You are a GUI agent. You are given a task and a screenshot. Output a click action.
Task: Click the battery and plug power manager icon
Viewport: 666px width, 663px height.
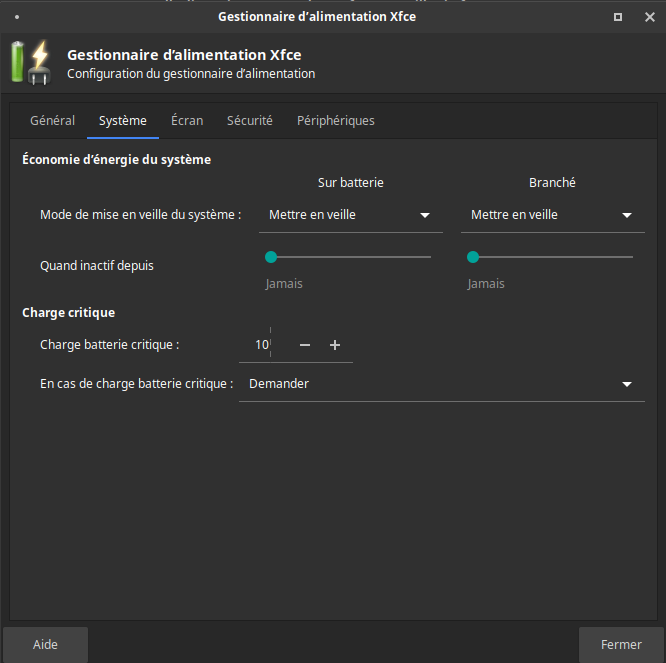(x=31, y=62)
